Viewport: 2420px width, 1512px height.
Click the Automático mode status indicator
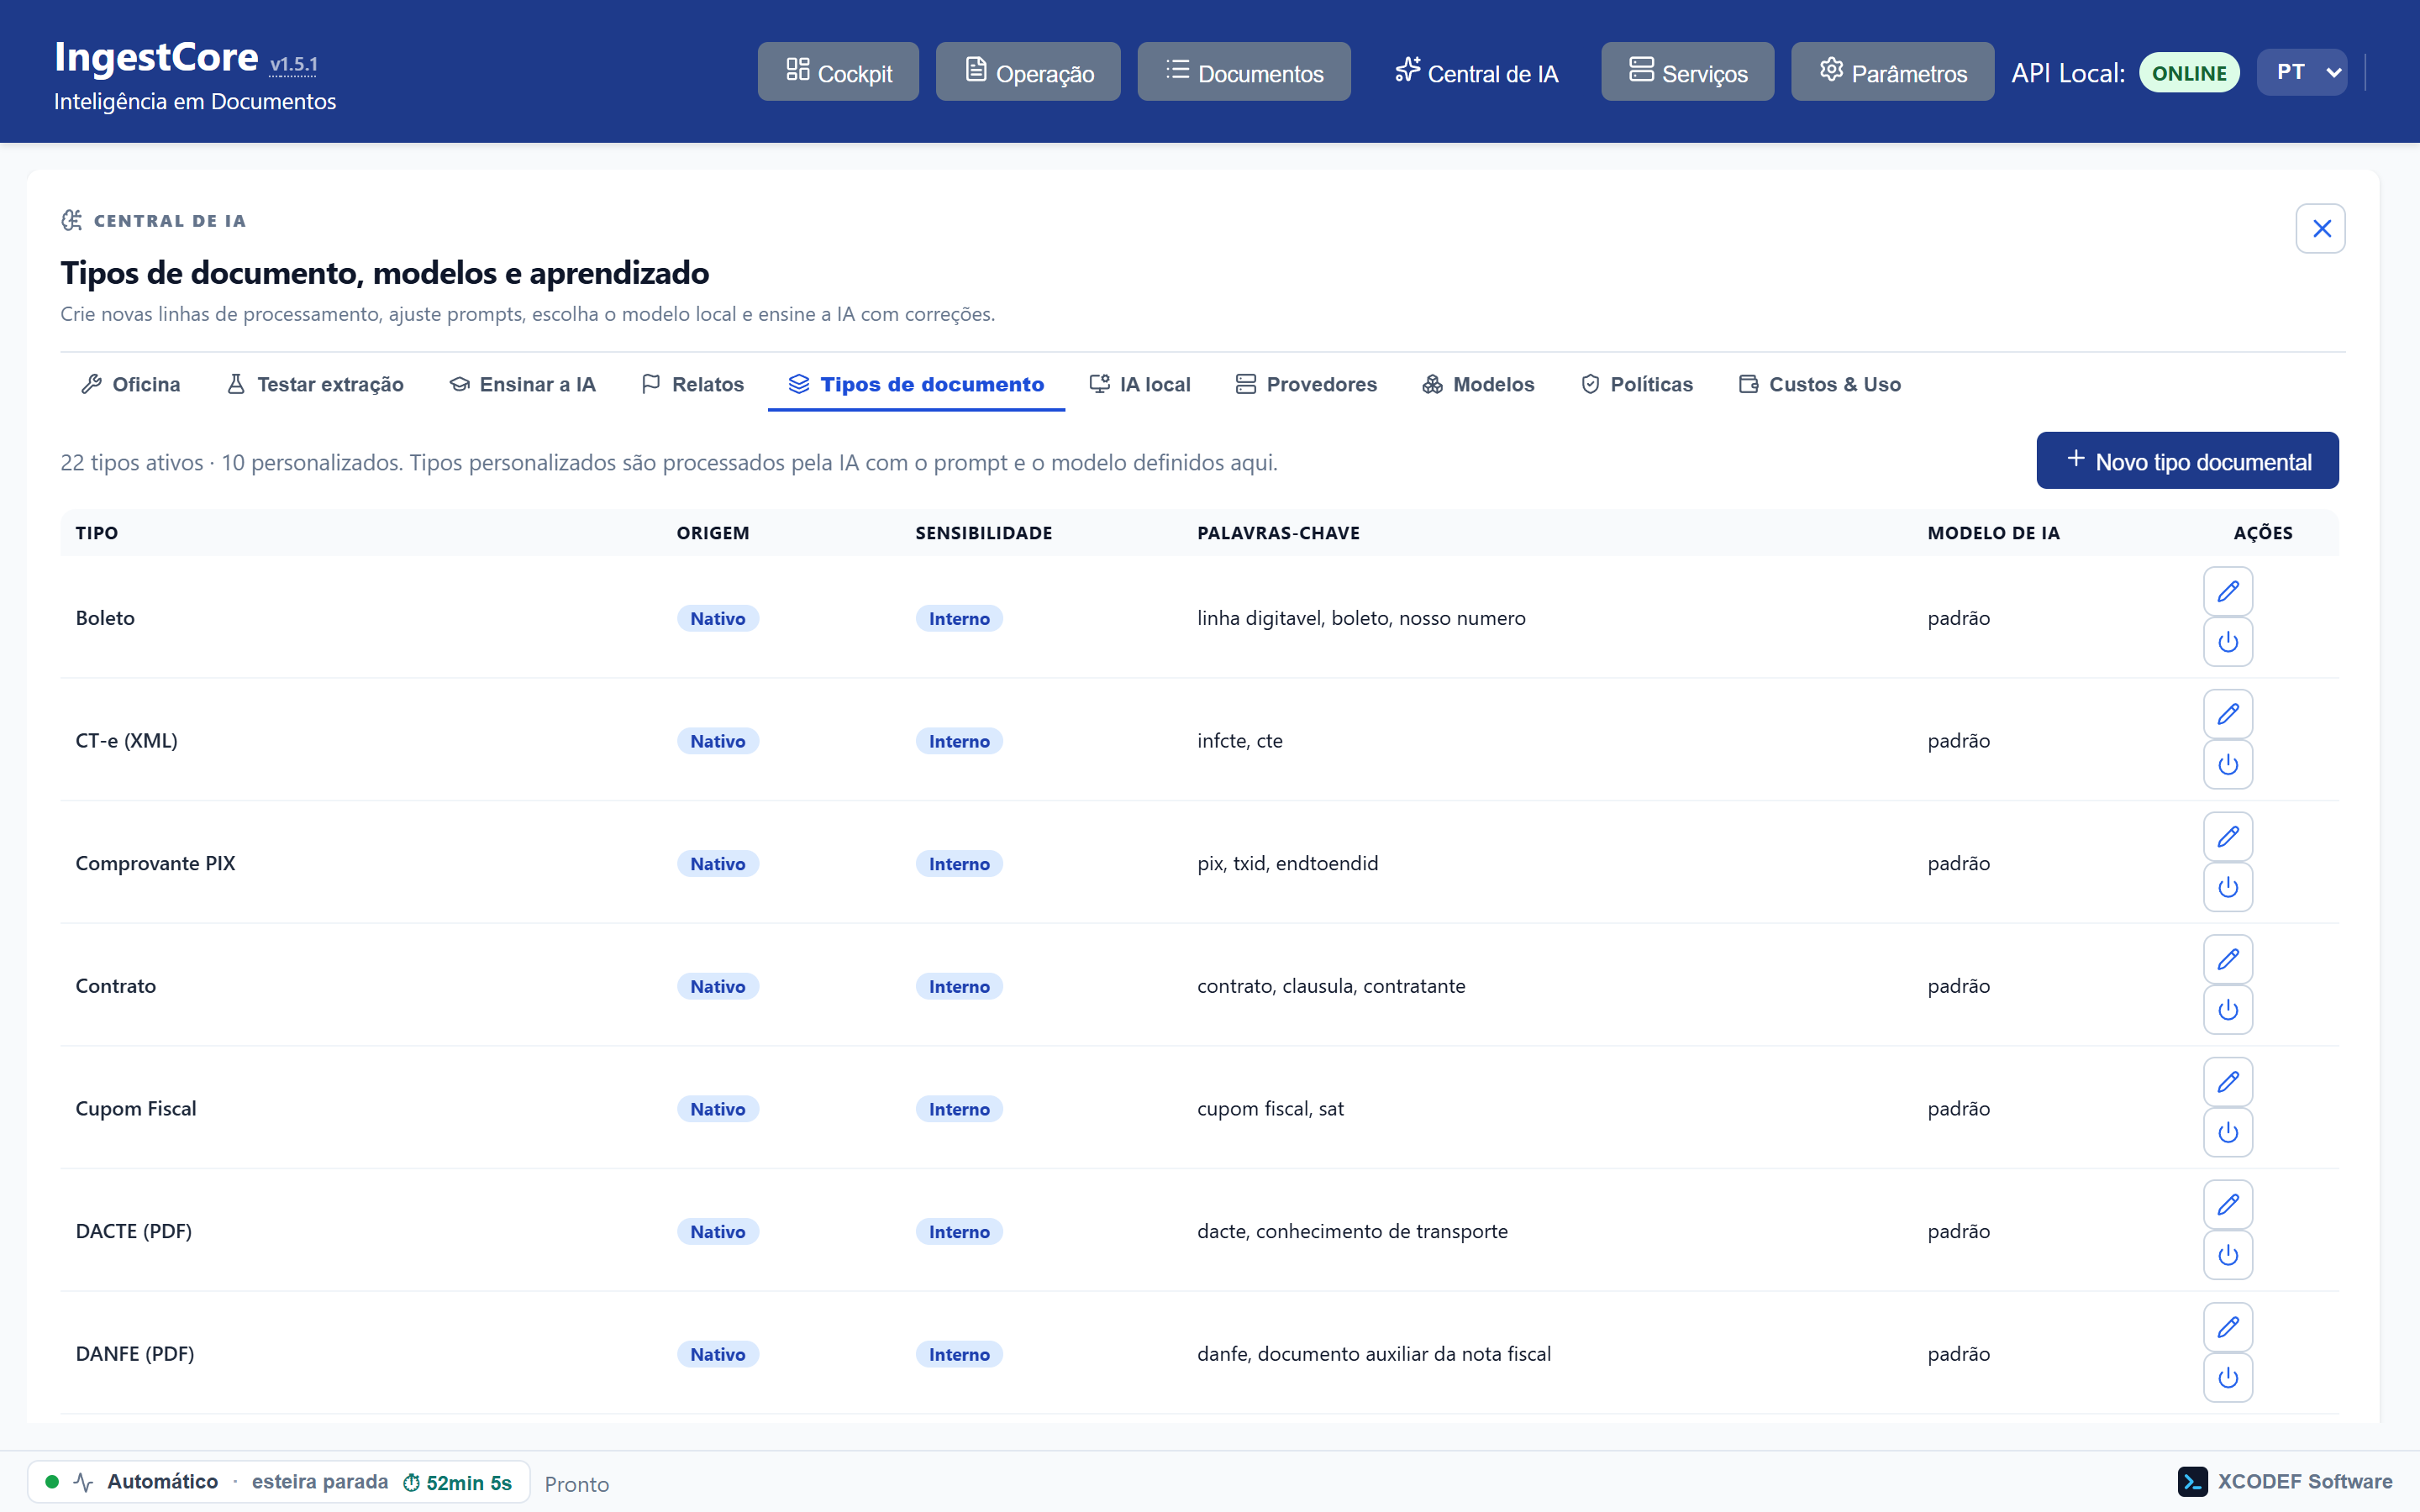click(162, 1481)
